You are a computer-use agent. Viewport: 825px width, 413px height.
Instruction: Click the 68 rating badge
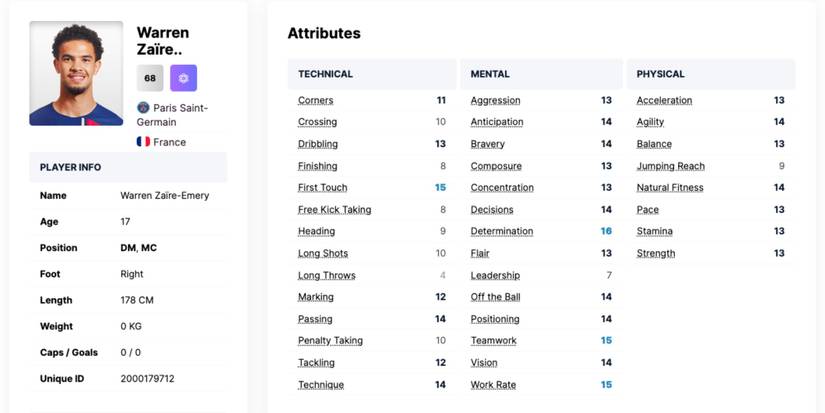click(150, 78)
